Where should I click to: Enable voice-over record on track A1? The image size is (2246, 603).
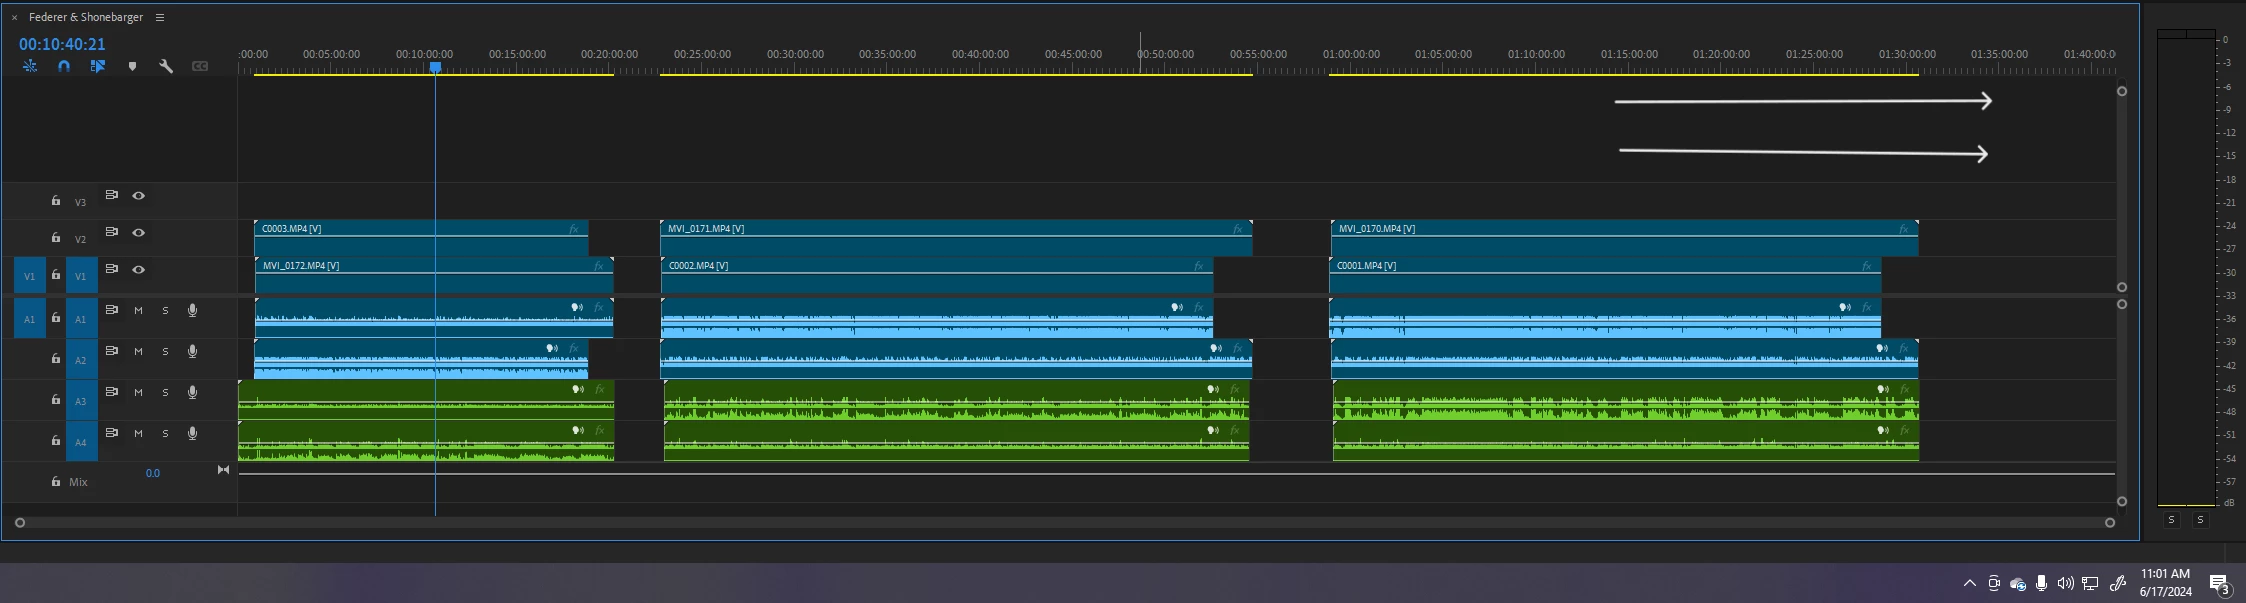(193, 311)
